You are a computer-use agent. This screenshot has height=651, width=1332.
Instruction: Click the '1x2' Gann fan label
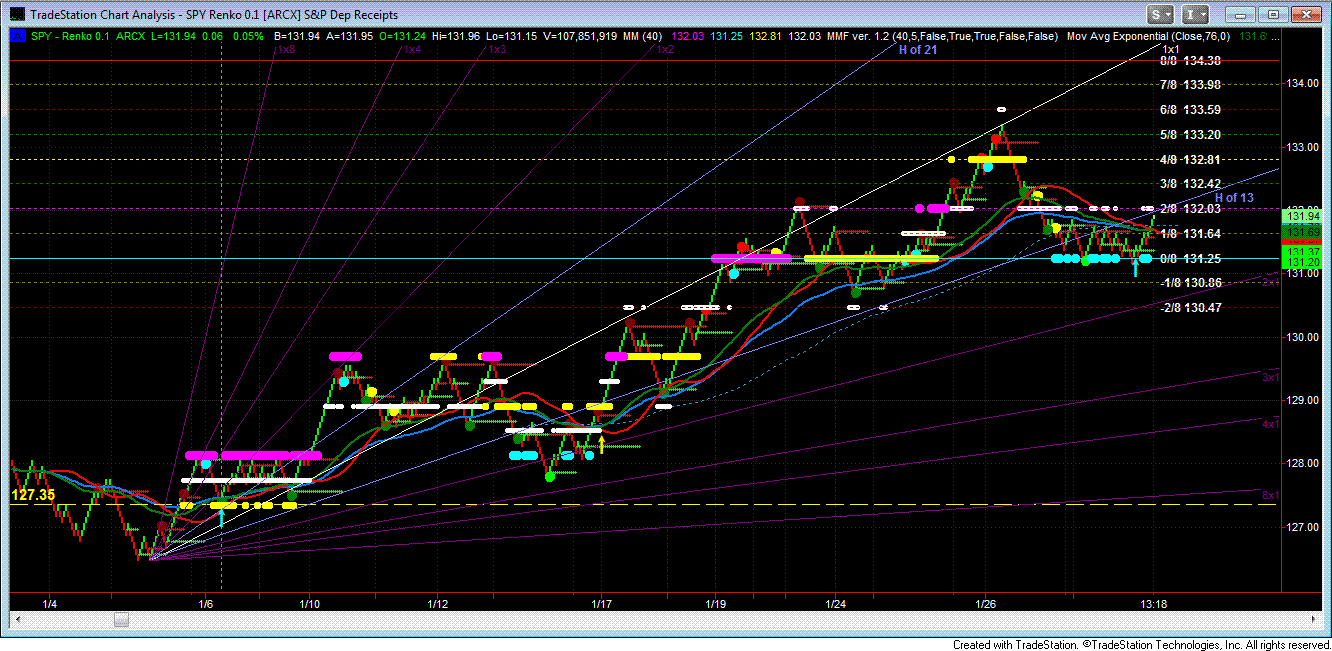pyautogui.click(x=665, y=49)
